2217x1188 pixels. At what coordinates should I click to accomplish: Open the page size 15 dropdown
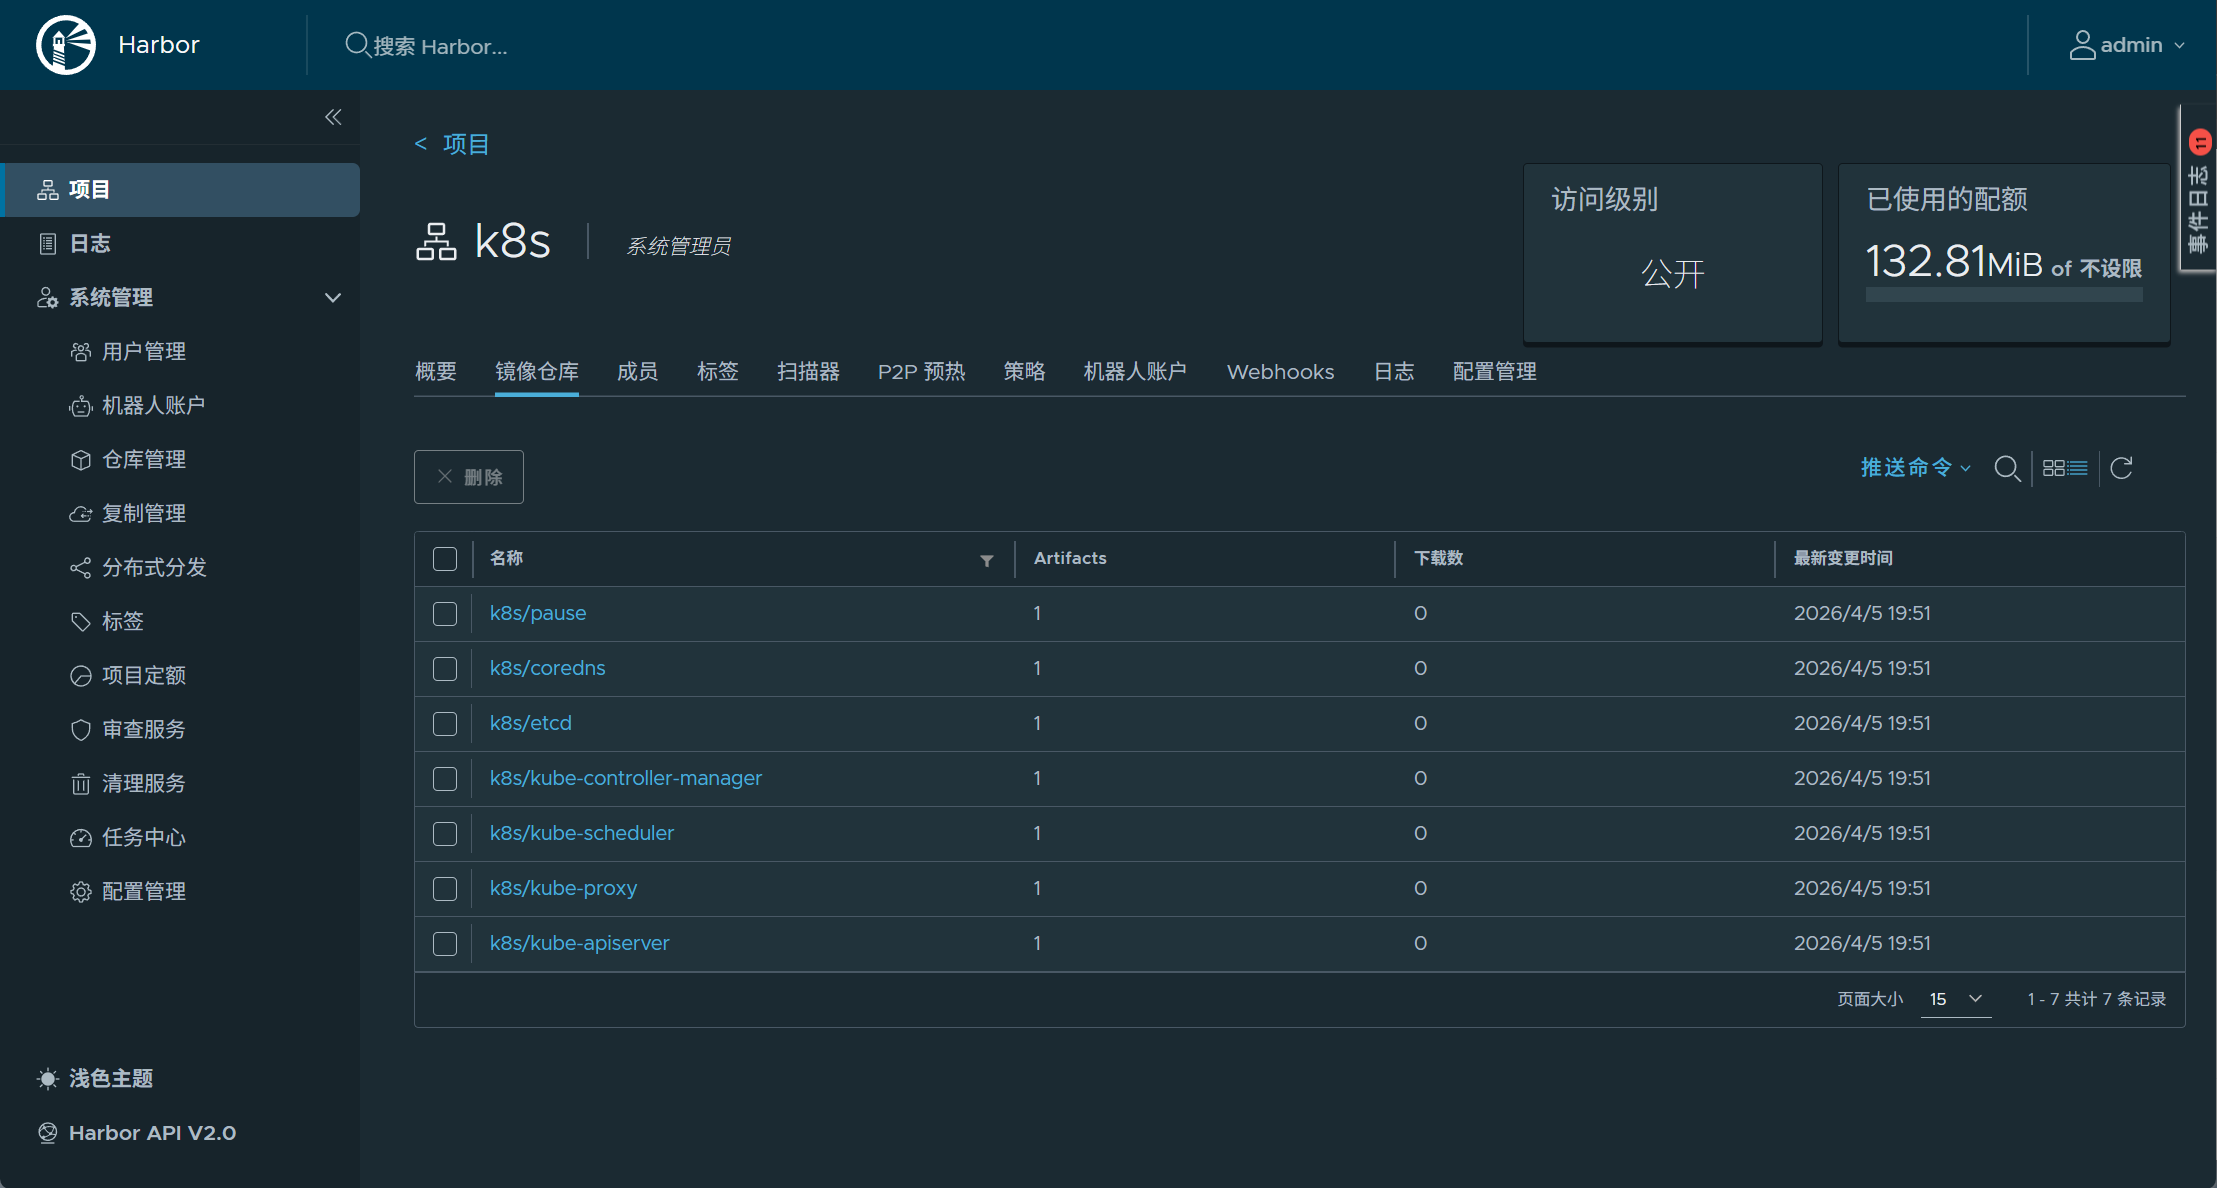pos(1956,999)
